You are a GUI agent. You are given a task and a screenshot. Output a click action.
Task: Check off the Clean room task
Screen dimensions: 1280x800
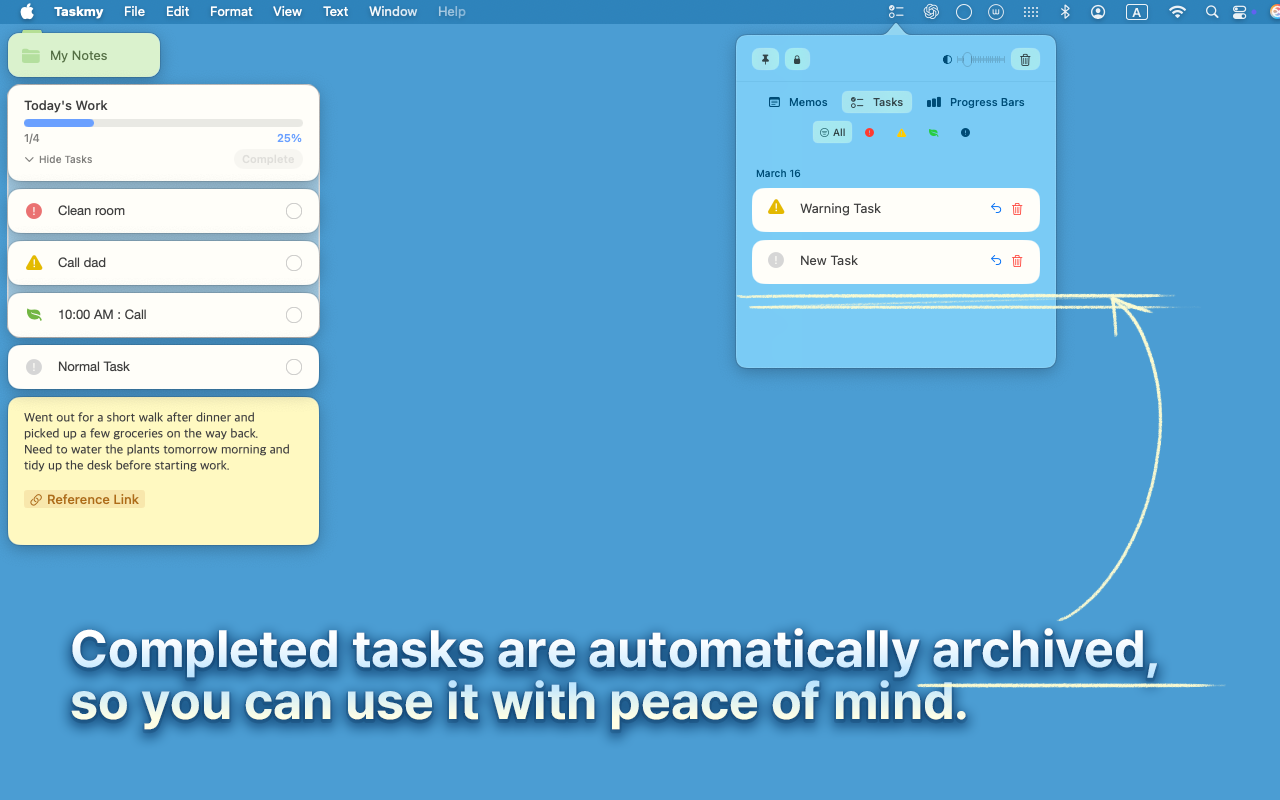[293, 211]
